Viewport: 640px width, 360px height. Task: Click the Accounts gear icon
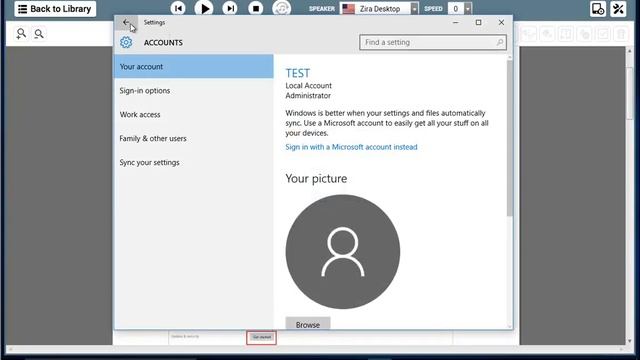click(x=126, y=42)
